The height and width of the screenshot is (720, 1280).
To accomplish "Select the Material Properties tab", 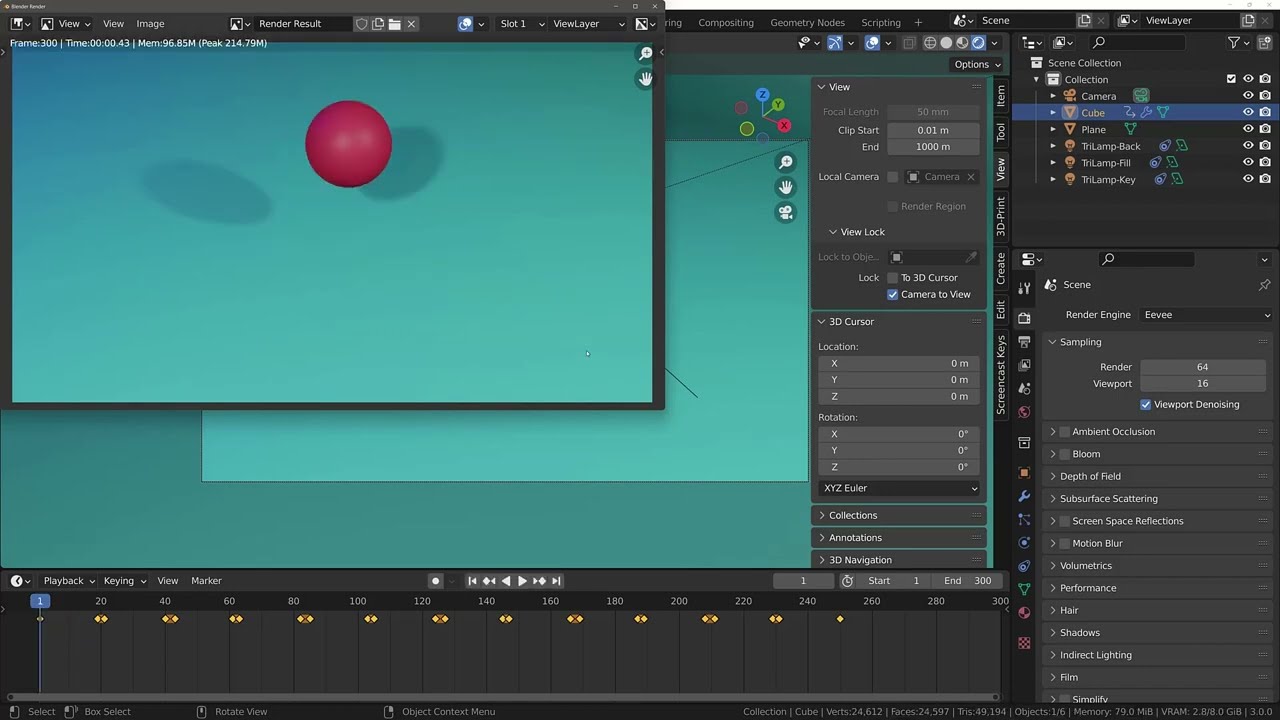I will 1025,611.
